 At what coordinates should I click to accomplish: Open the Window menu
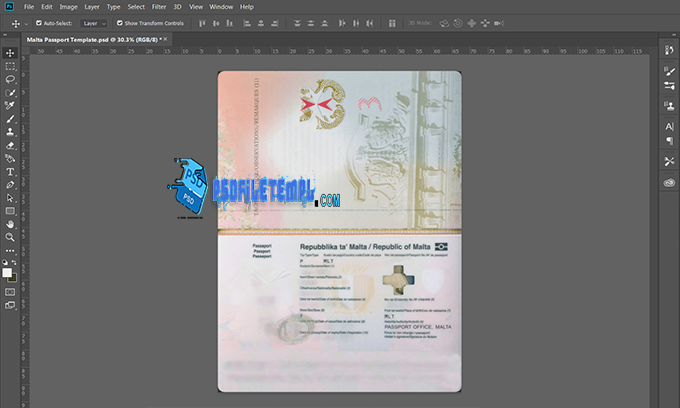(x=221, y=7)
